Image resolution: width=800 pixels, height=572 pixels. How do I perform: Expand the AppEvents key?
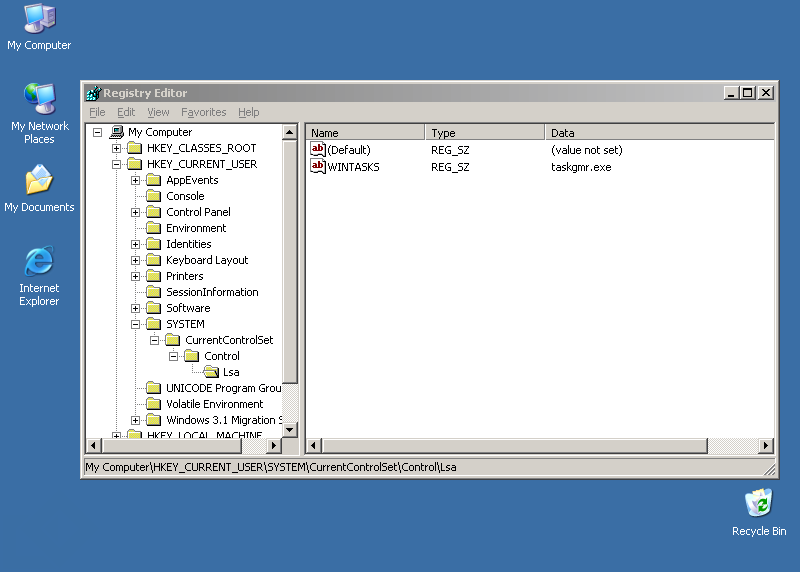[135, 181]
